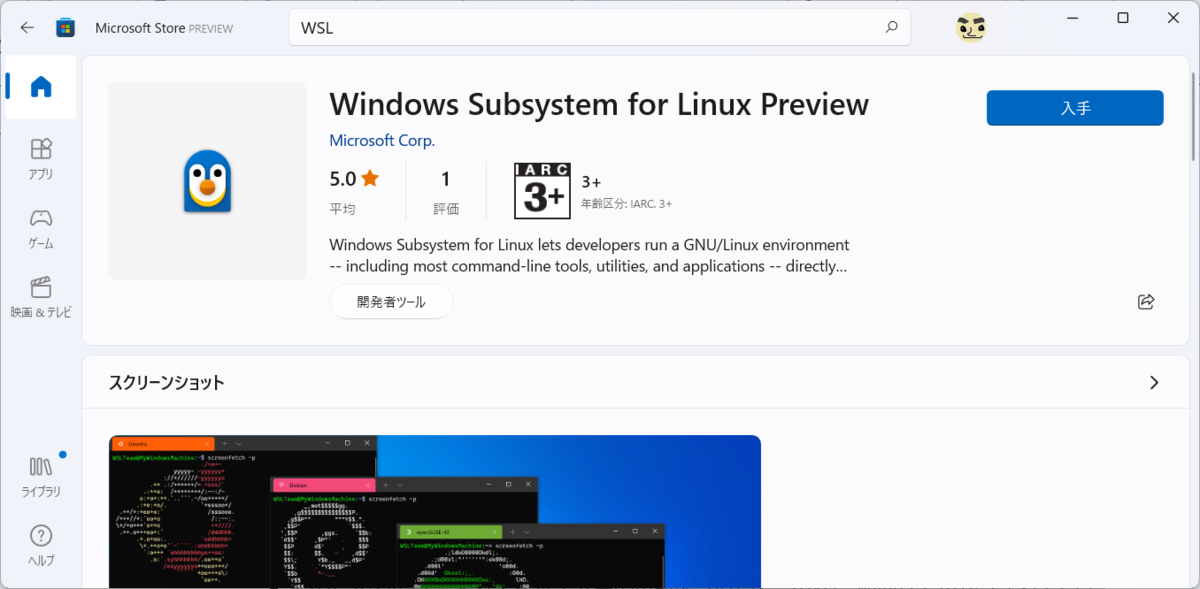Click the IARC 3+ rating badge
Screen dimensions: 1200x589
pos(541,190)
